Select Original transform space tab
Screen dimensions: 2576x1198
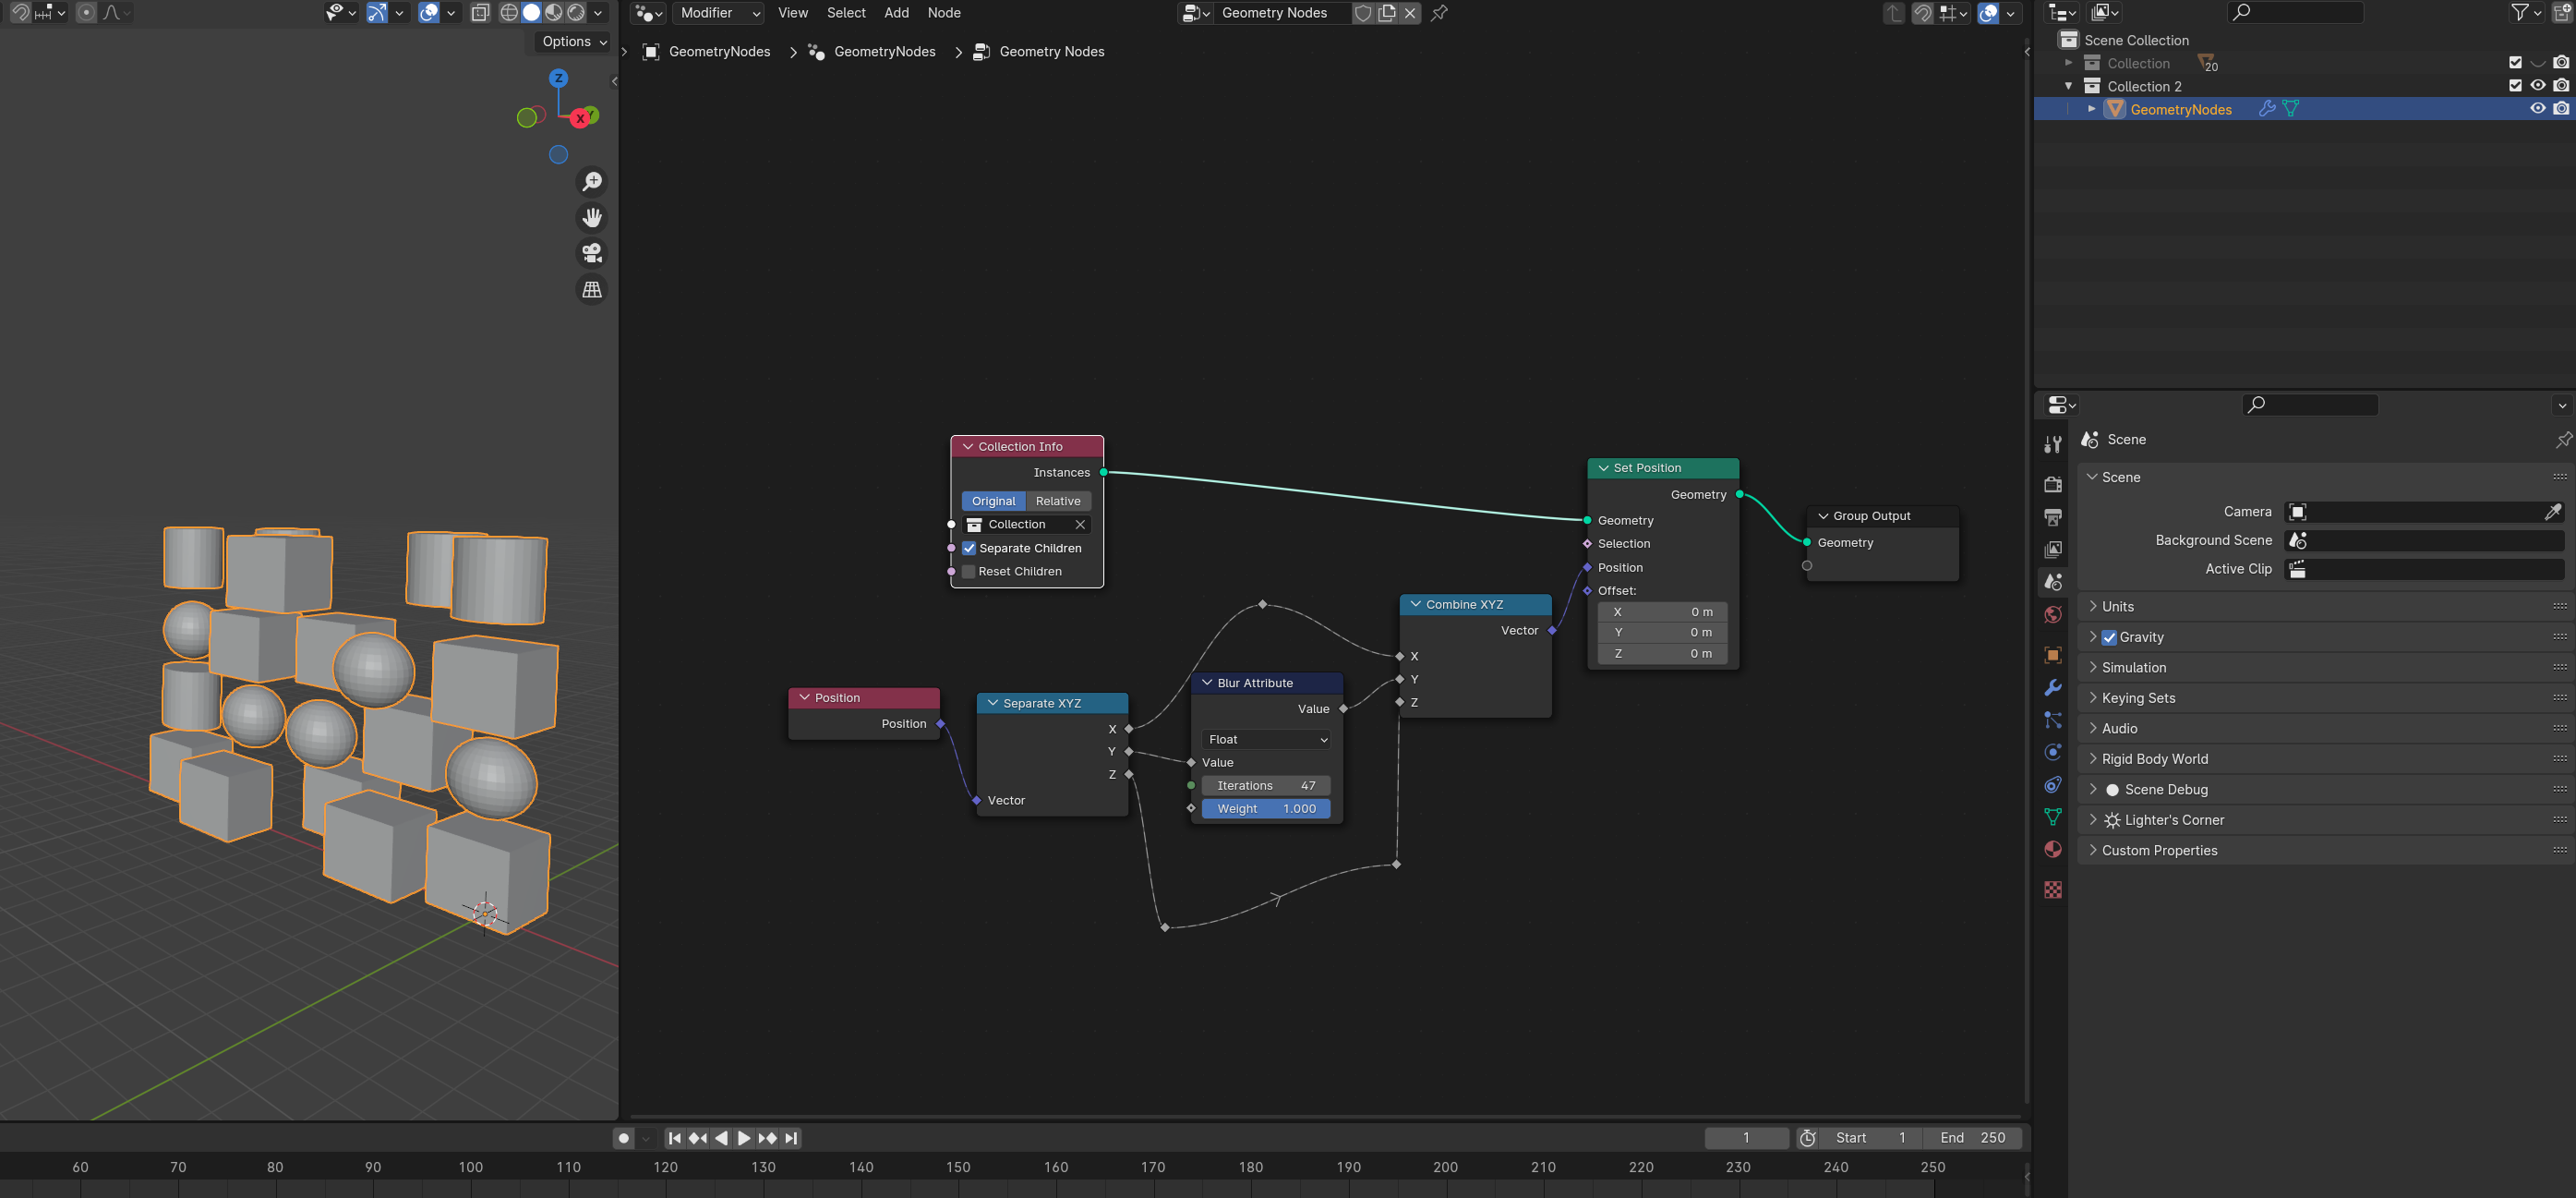point(993,501)
